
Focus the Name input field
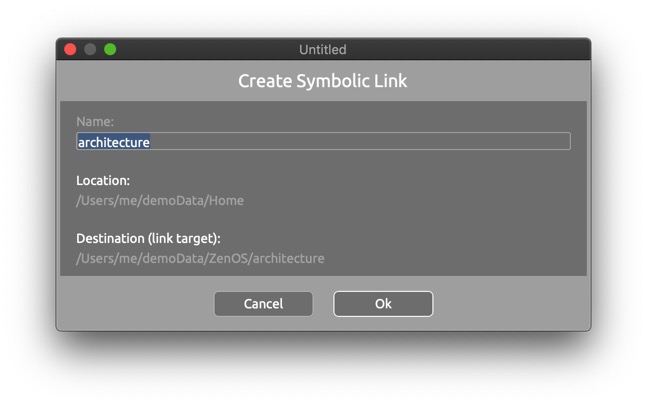click(x=323, y=142)
